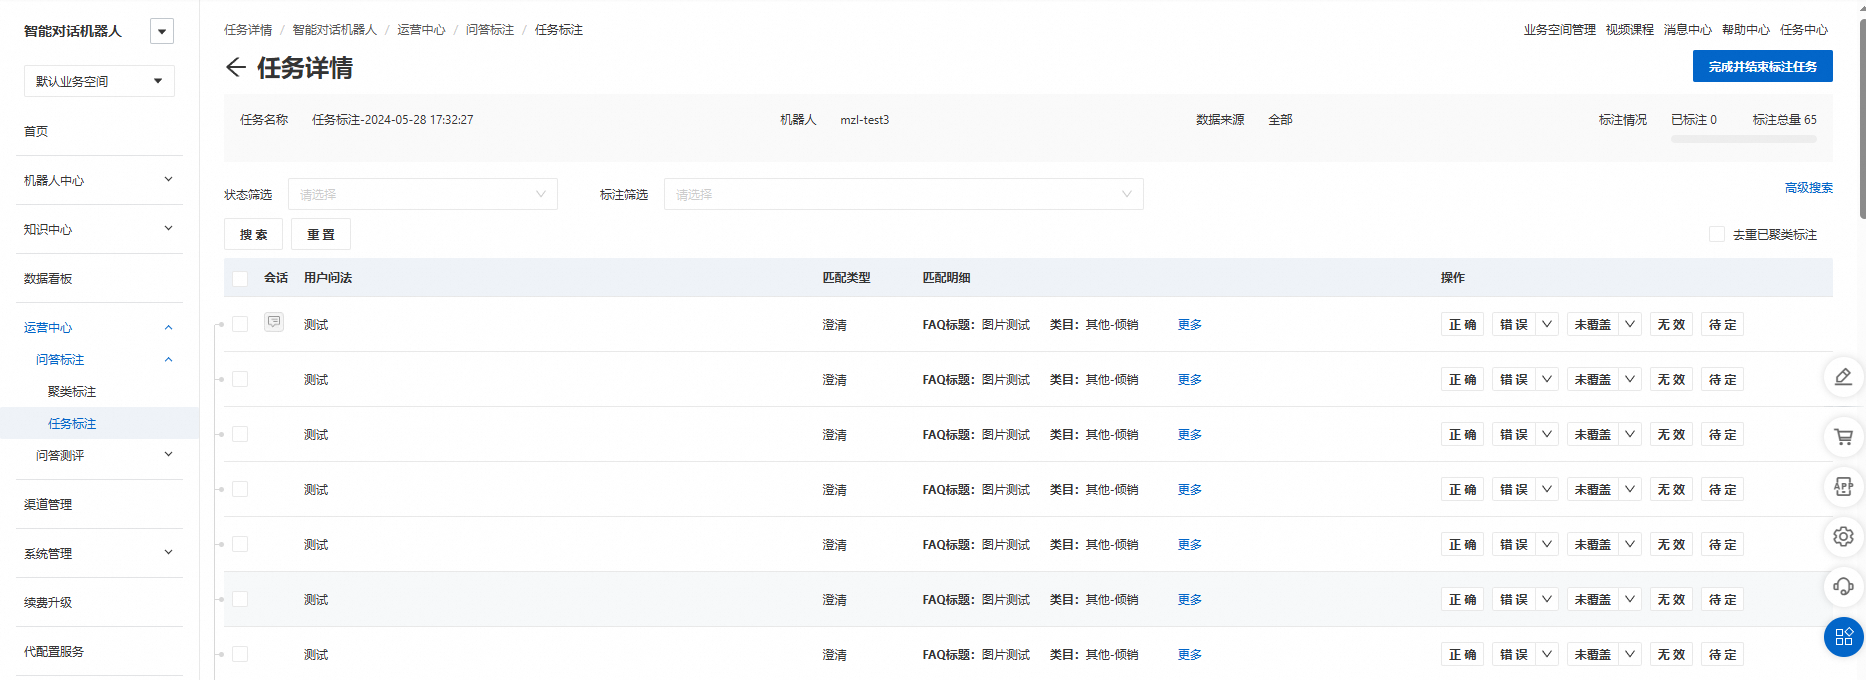Go back using the arrow beside 任务详情
The height and width of the screenshot is (680, 1866).
pyautogui.click(x=236, y=67)
